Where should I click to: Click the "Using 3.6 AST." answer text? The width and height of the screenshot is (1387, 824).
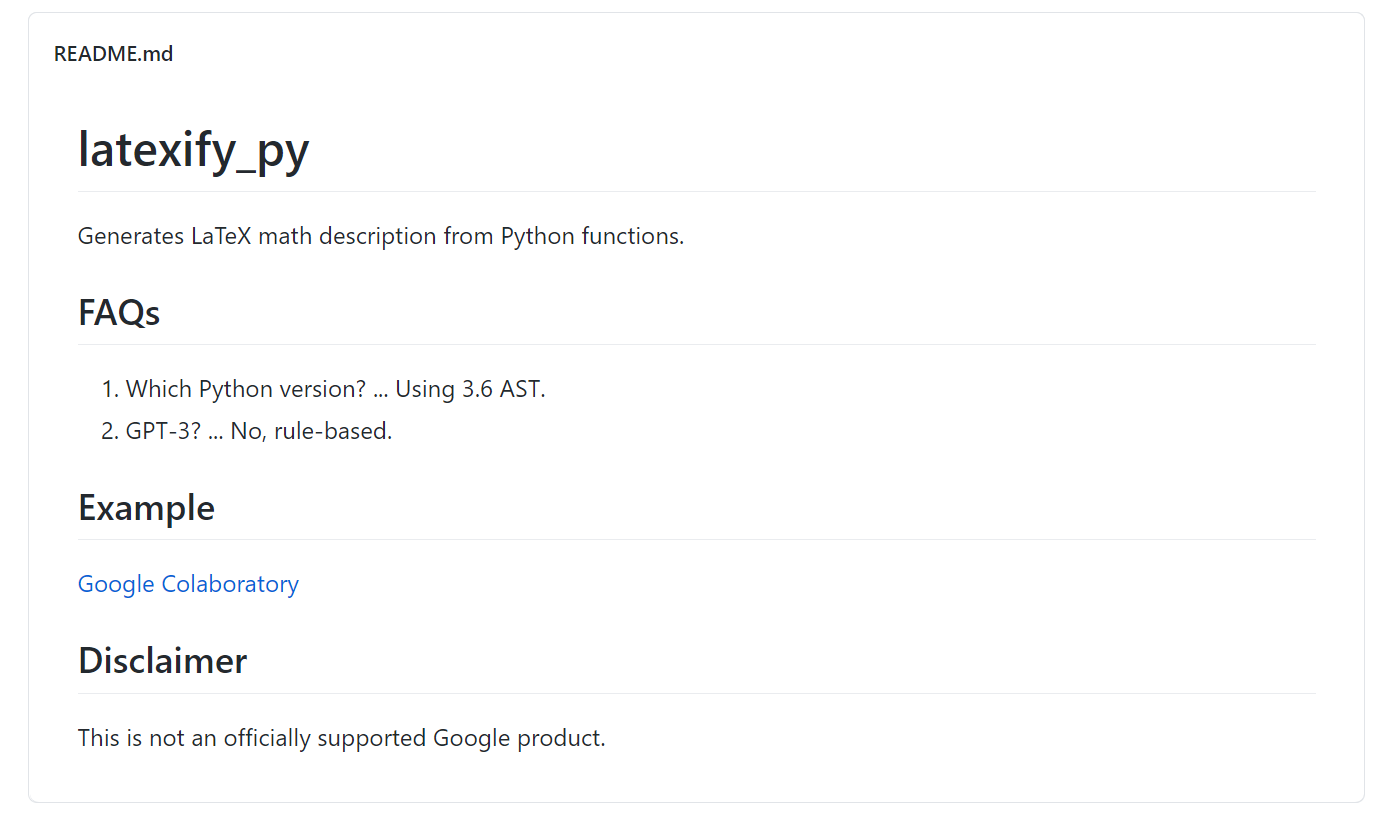[x=470, y=389]
